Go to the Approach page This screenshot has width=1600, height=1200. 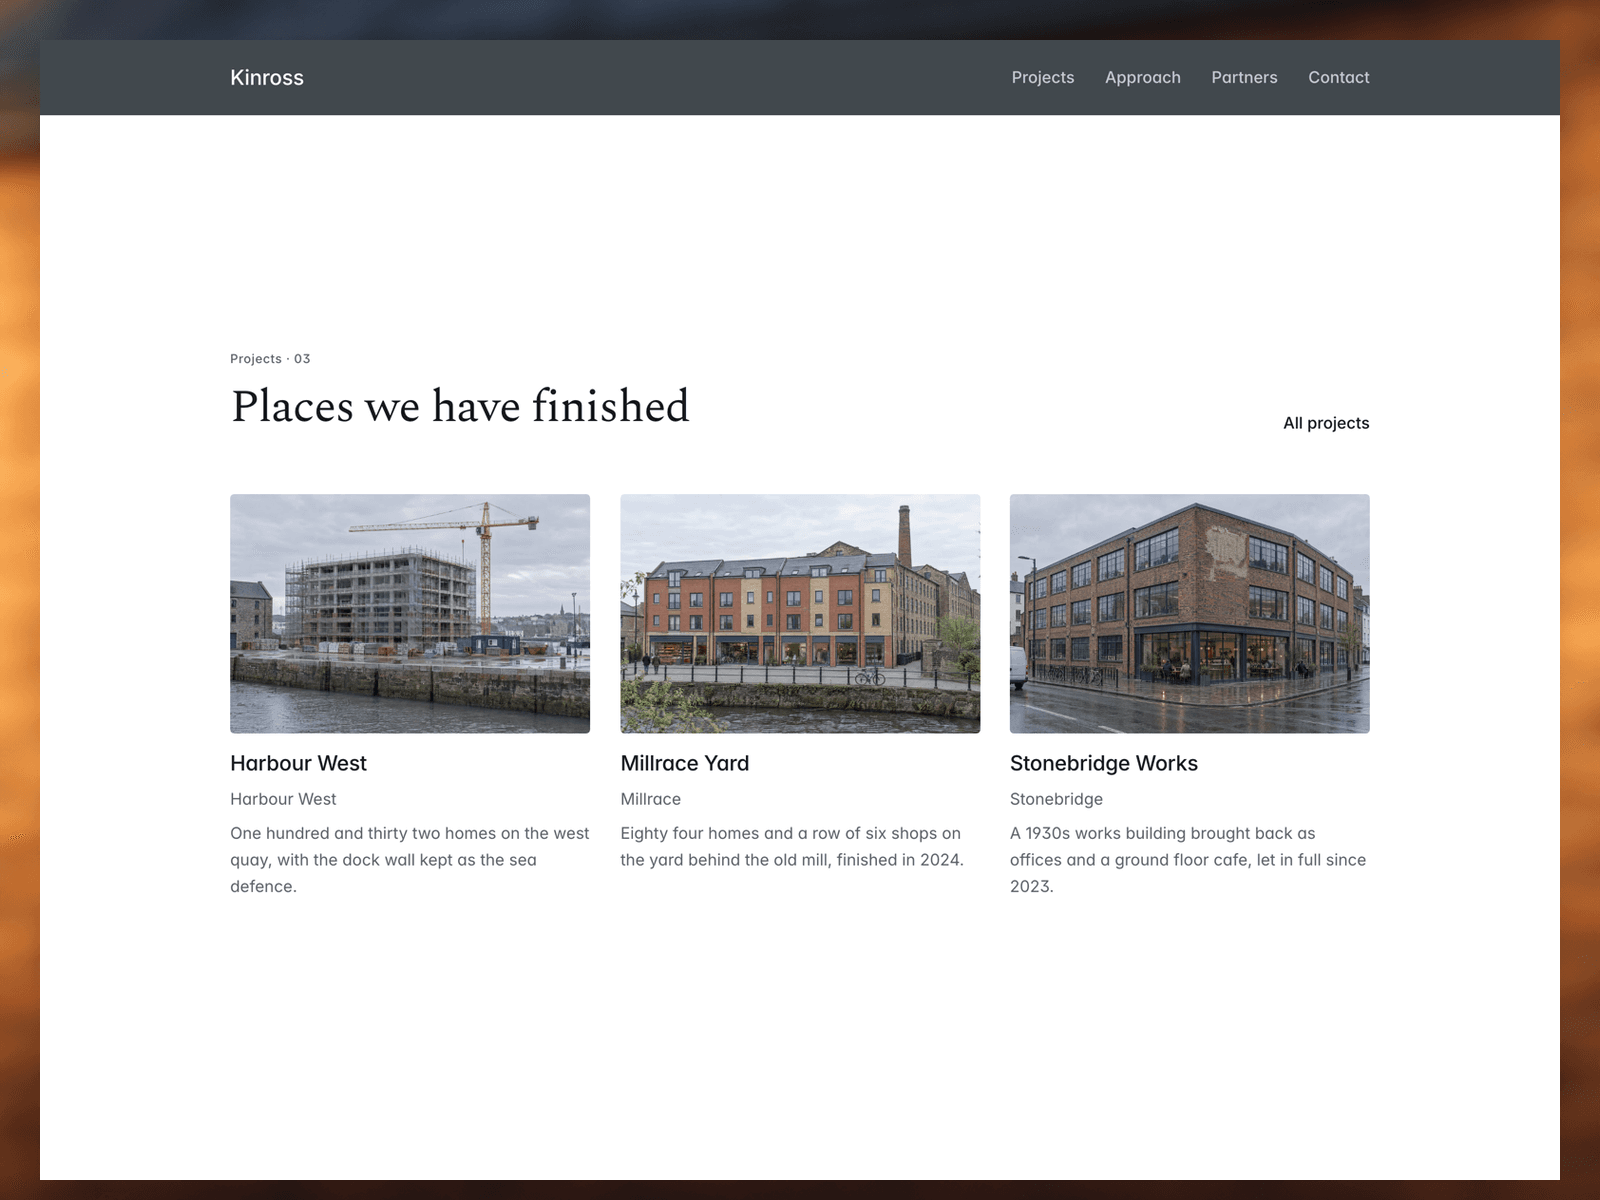pos(1142,78)
